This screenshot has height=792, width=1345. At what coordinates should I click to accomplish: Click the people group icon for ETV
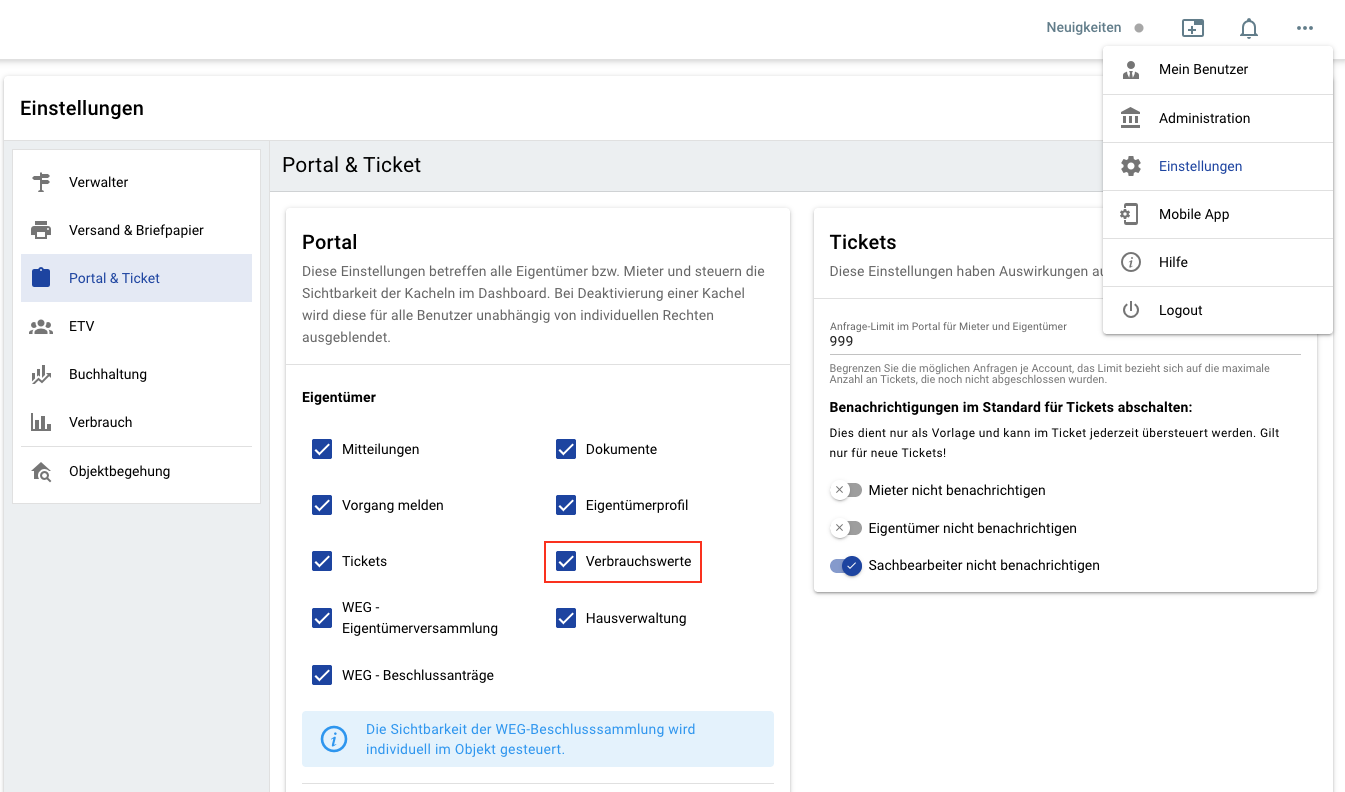[41, 326]
